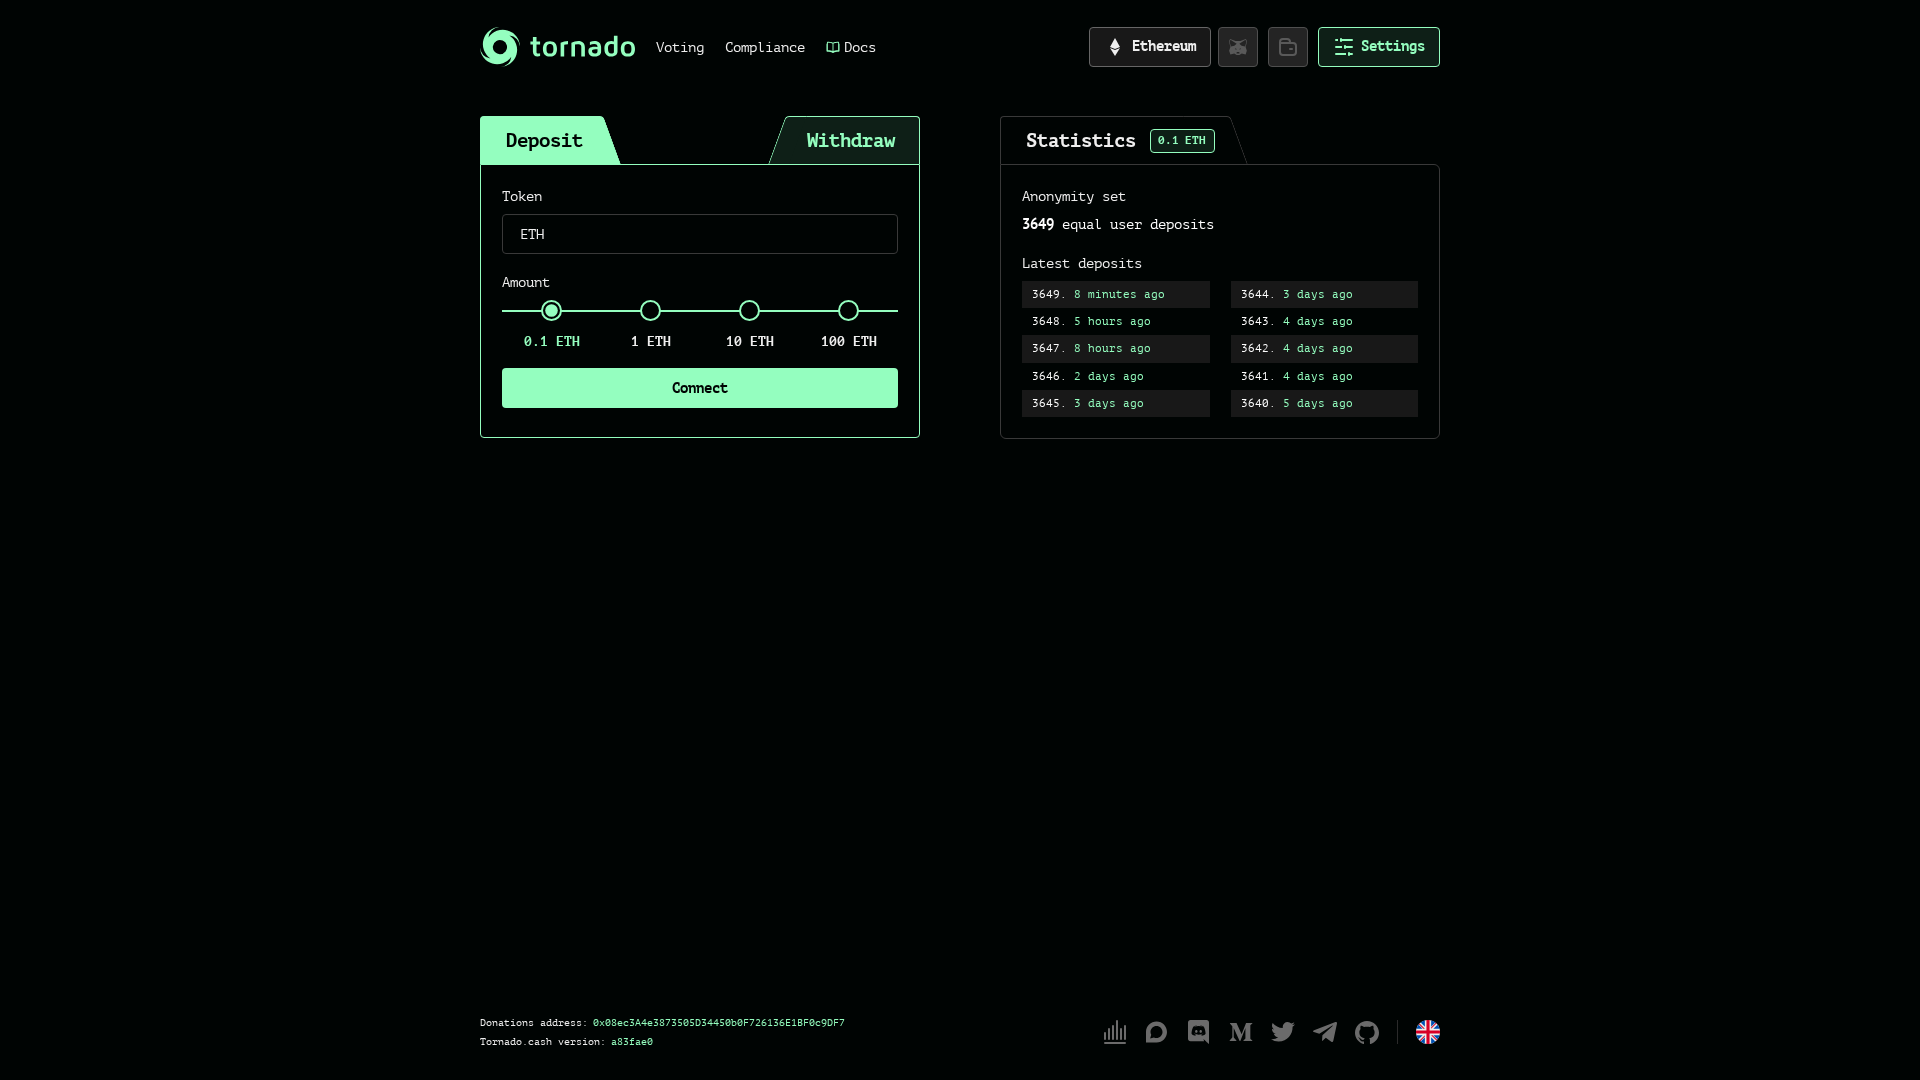Open the Telegram icon in footer
The width and height of the screenshot is (1920, 1080).
(1325, 1032)
